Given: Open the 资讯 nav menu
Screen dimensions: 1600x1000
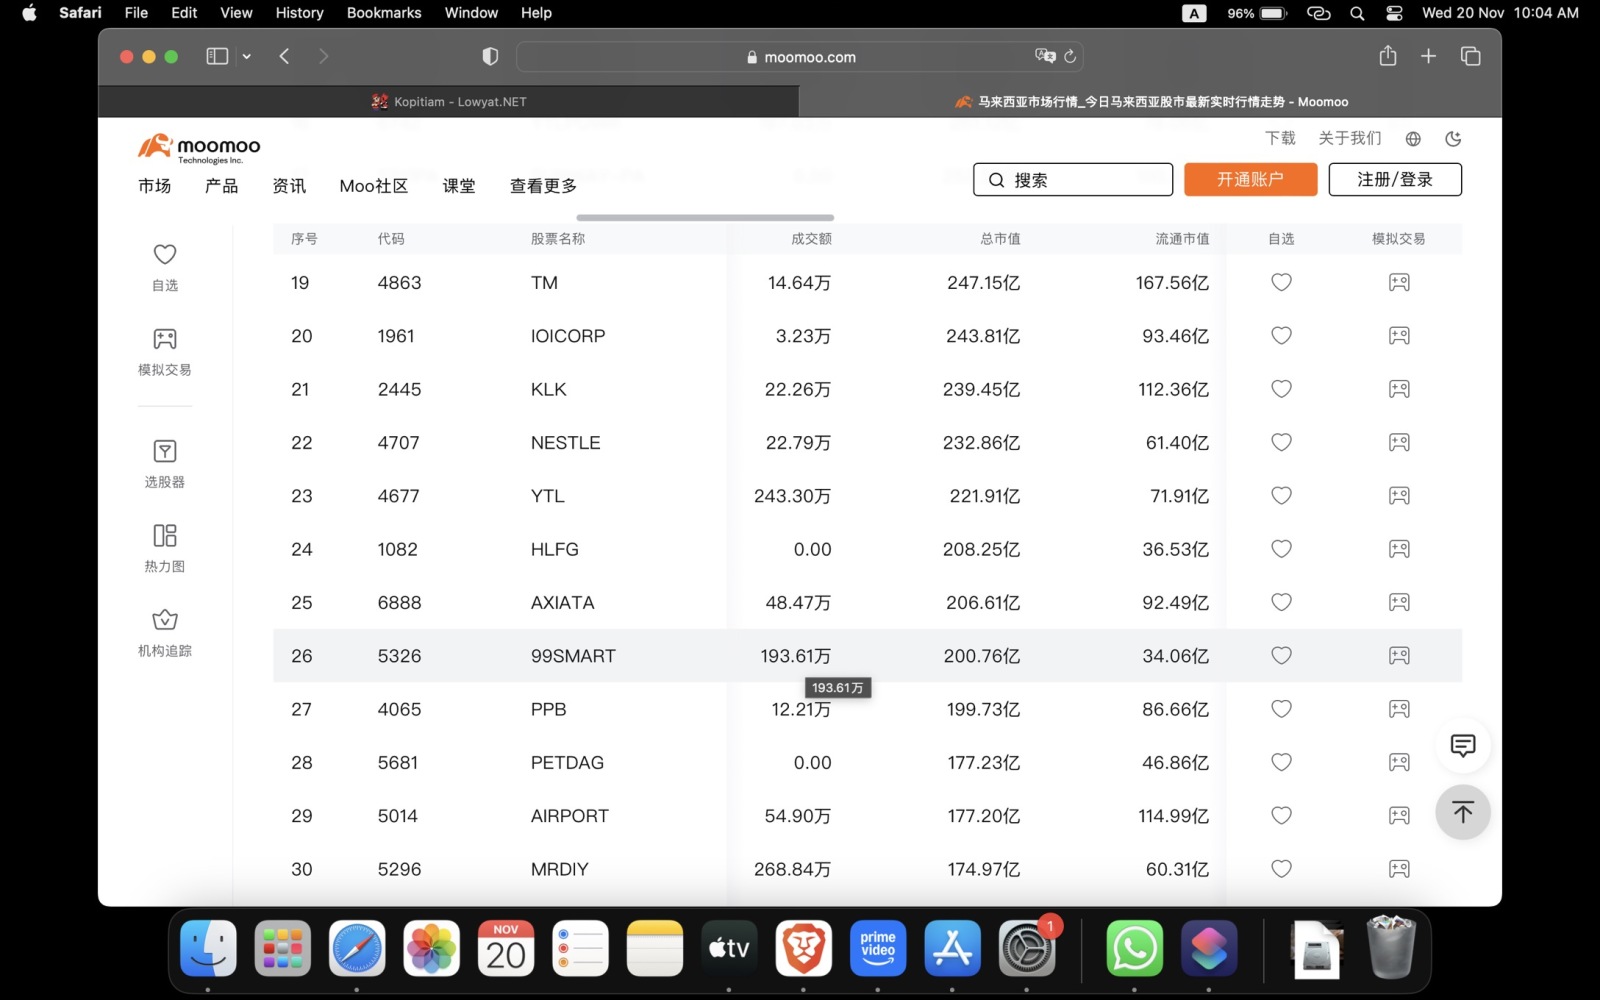Looking at the screenshot, I should coord(289,186).
